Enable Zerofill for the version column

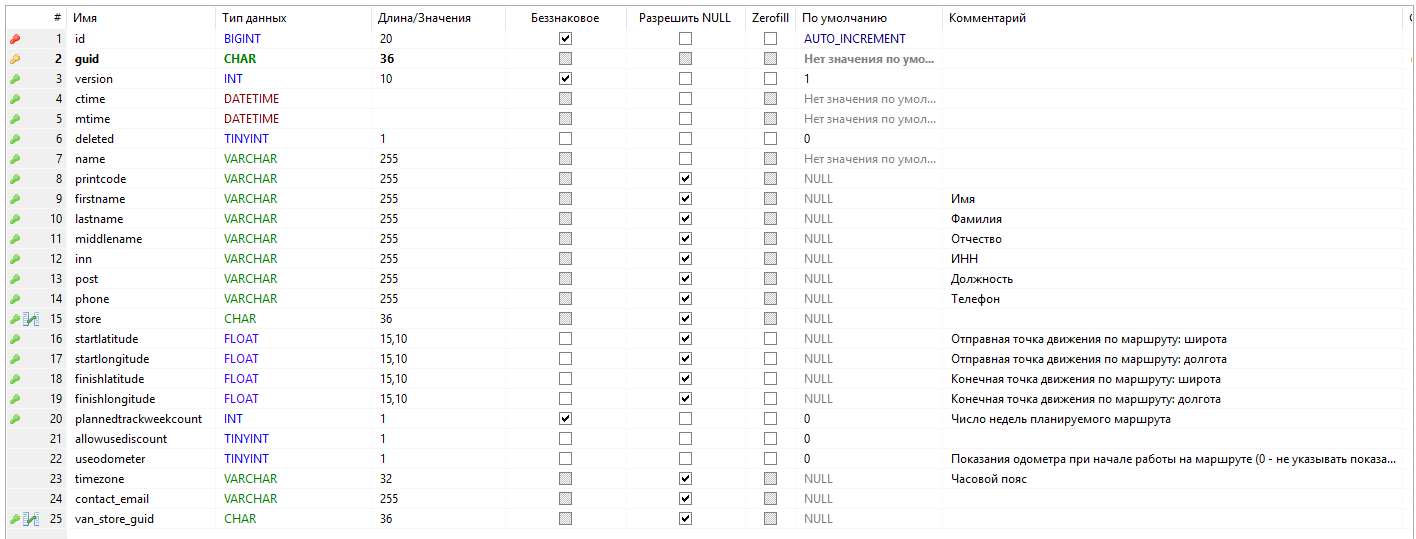click(x=770, y=79)
